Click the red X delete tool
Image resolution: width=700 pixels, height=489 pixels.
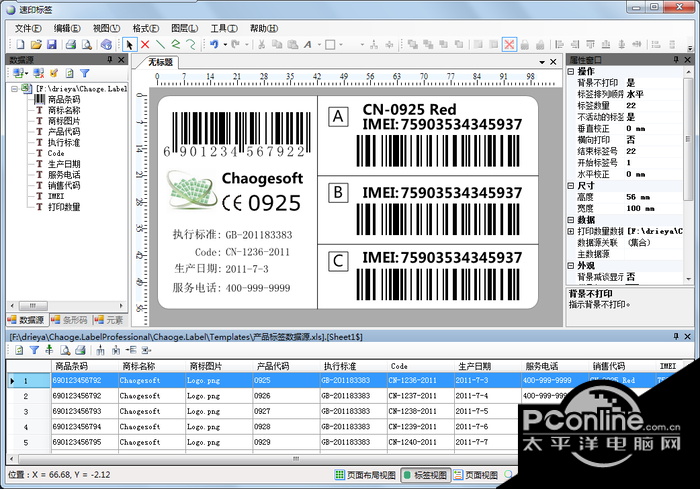[x=145, y=45]
